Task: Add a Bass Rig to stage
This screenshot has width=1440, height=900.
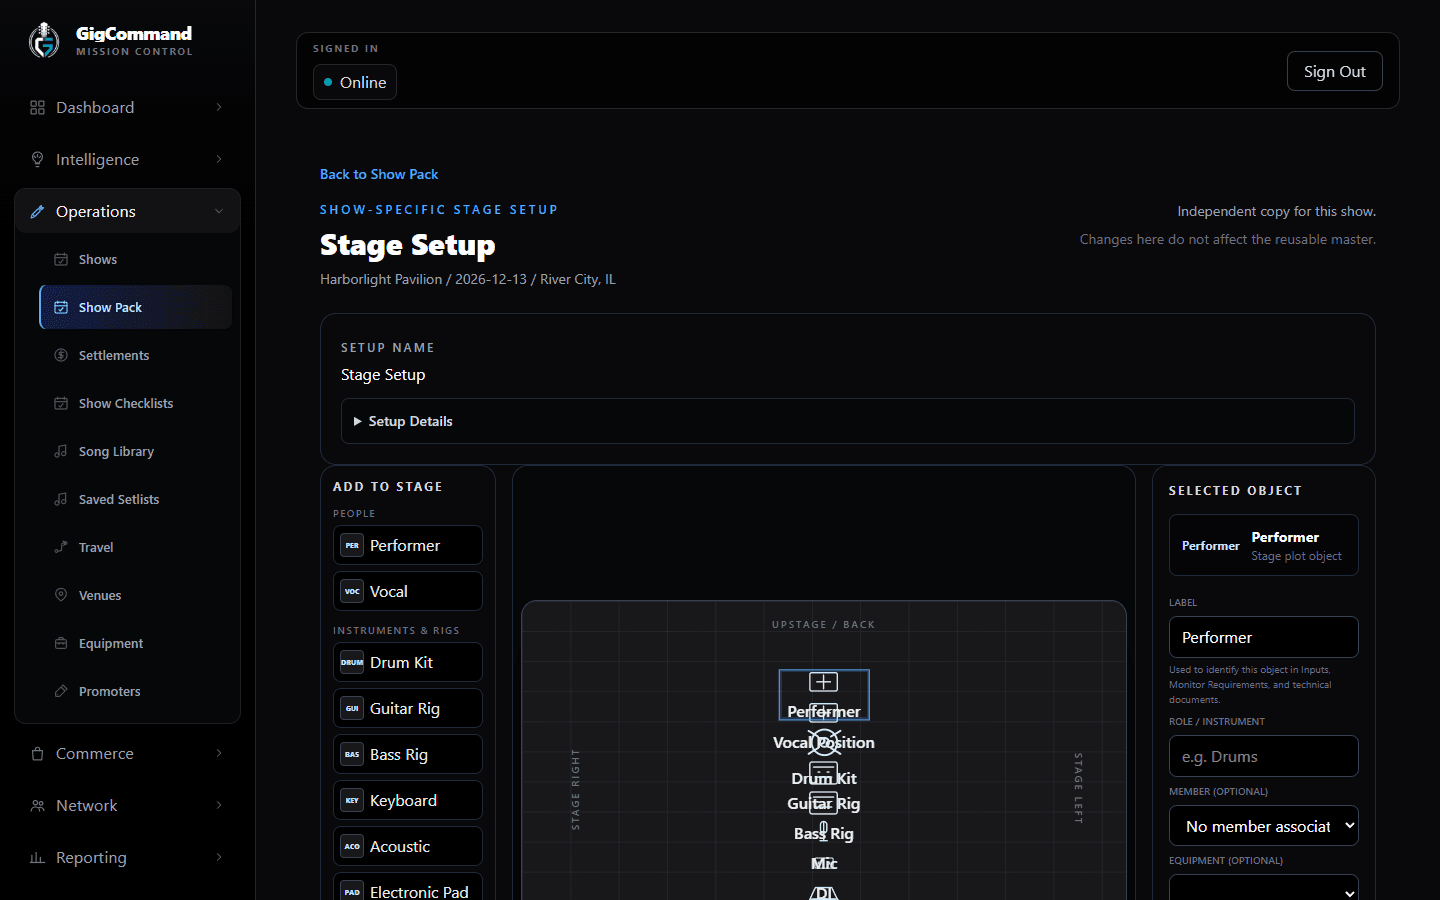Action: [x=408, y=754]
